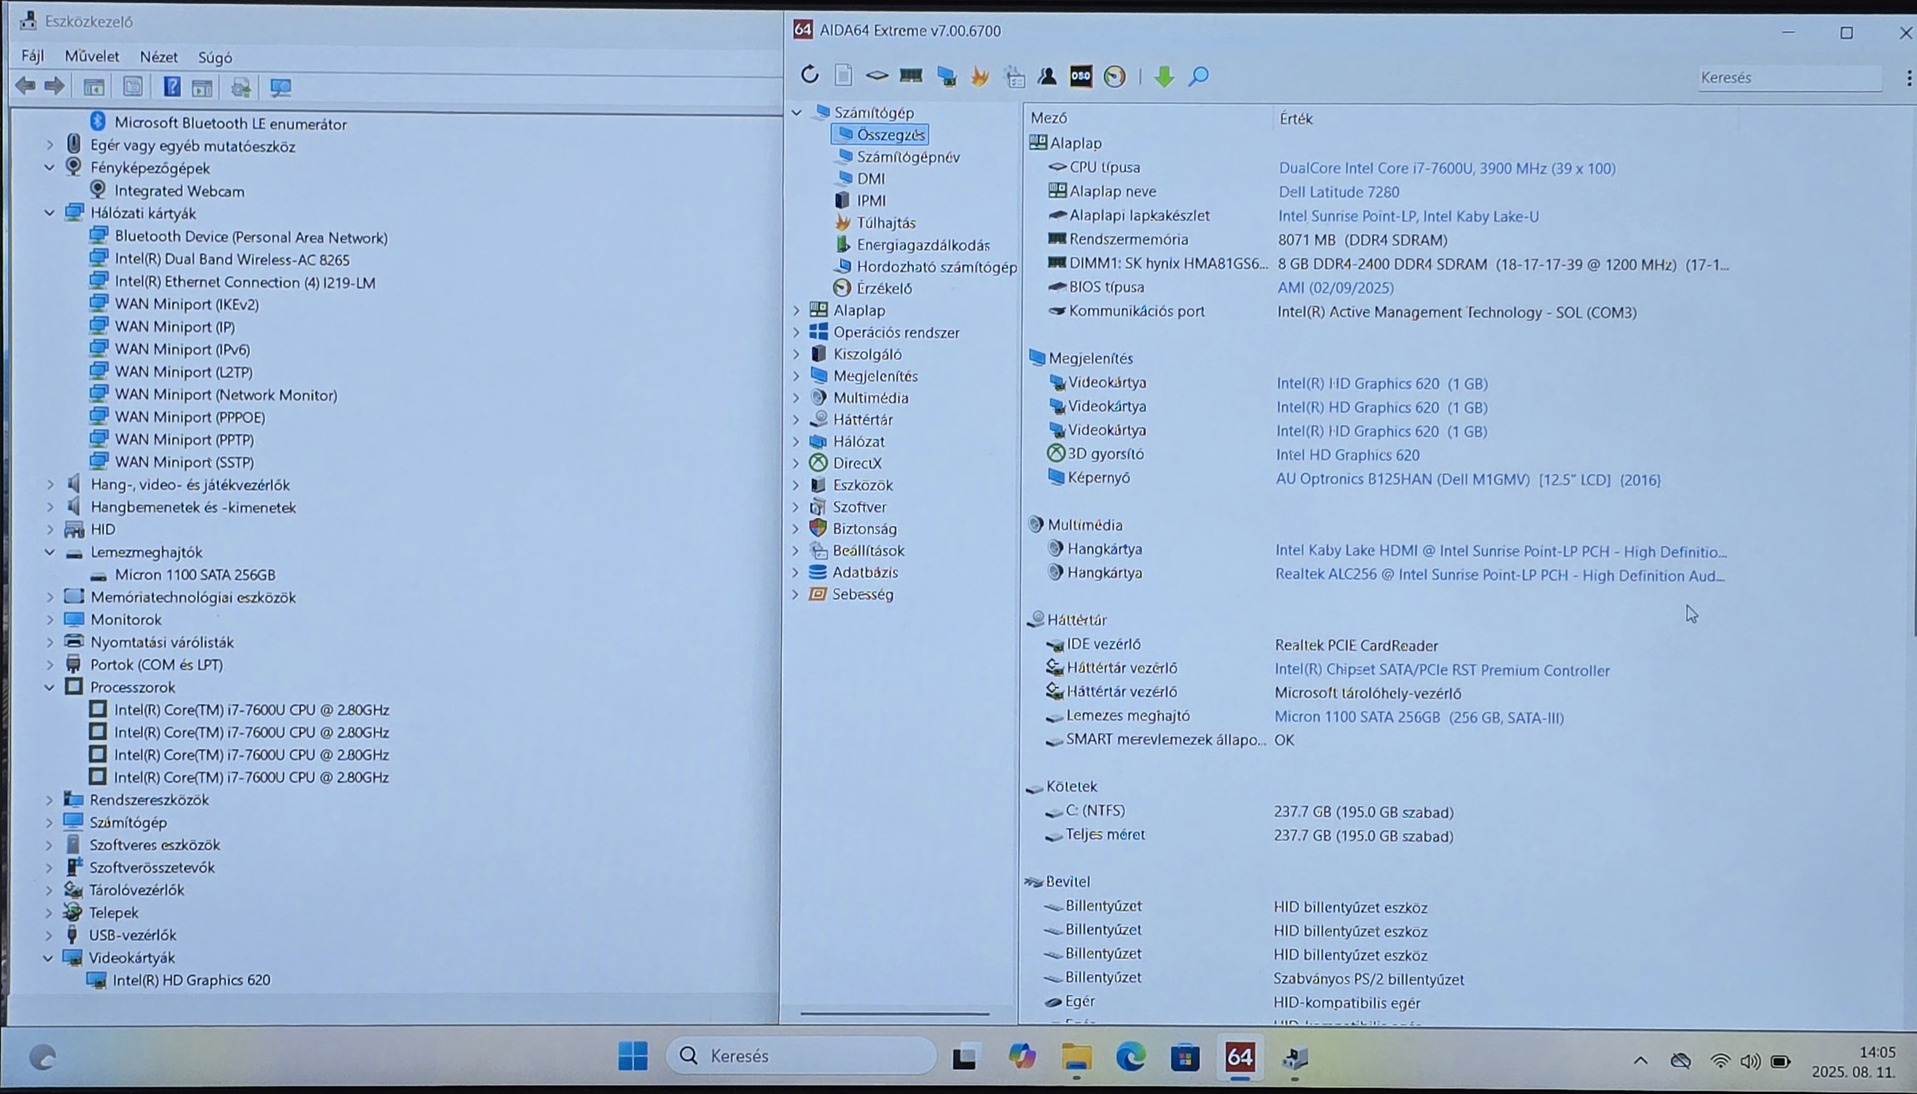1917x1094 pixels.
Task: Expand the Háttértár node in AIDA64 tree
Action: pyautogui.click(x=797, y=420)
